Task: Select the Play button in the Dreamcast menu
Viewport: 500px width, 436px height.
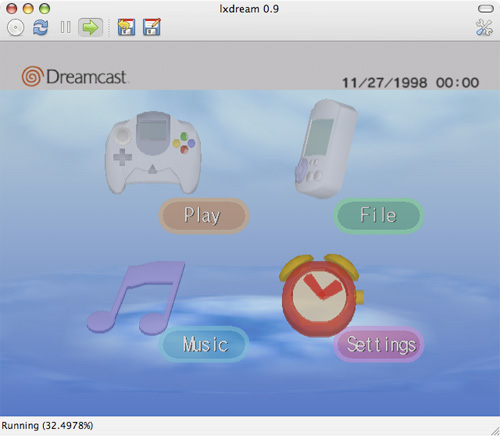Action: click(204, 215)
